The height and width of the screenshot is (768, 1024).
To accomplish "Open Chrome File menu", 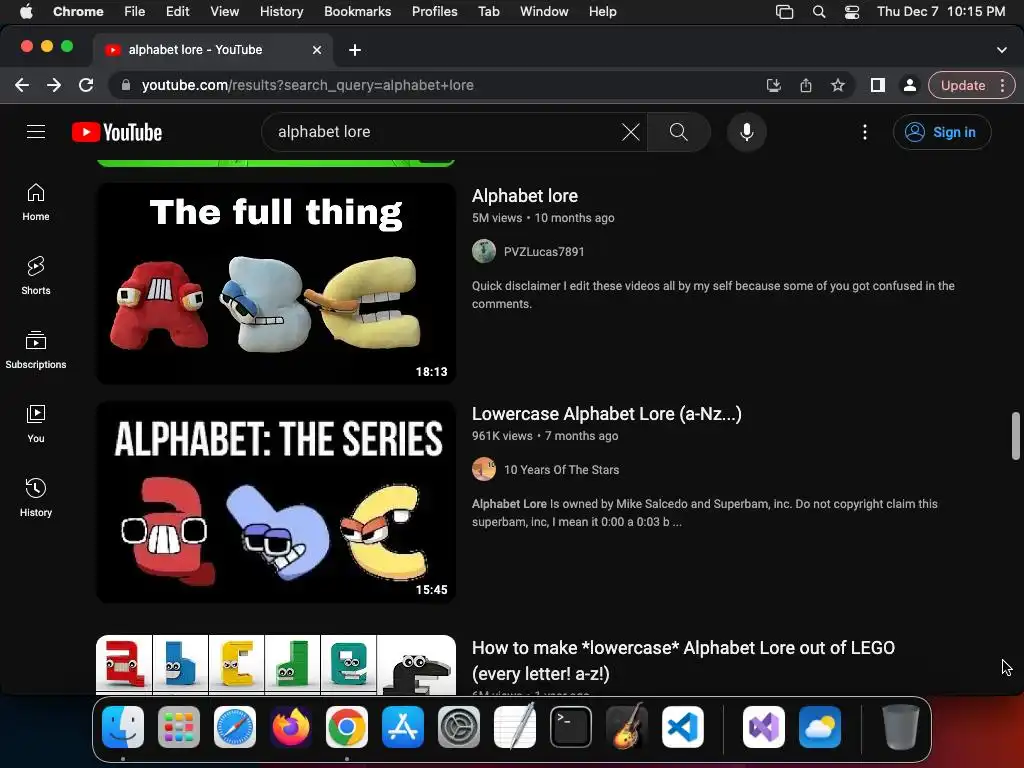I will (x=135, y=12).
